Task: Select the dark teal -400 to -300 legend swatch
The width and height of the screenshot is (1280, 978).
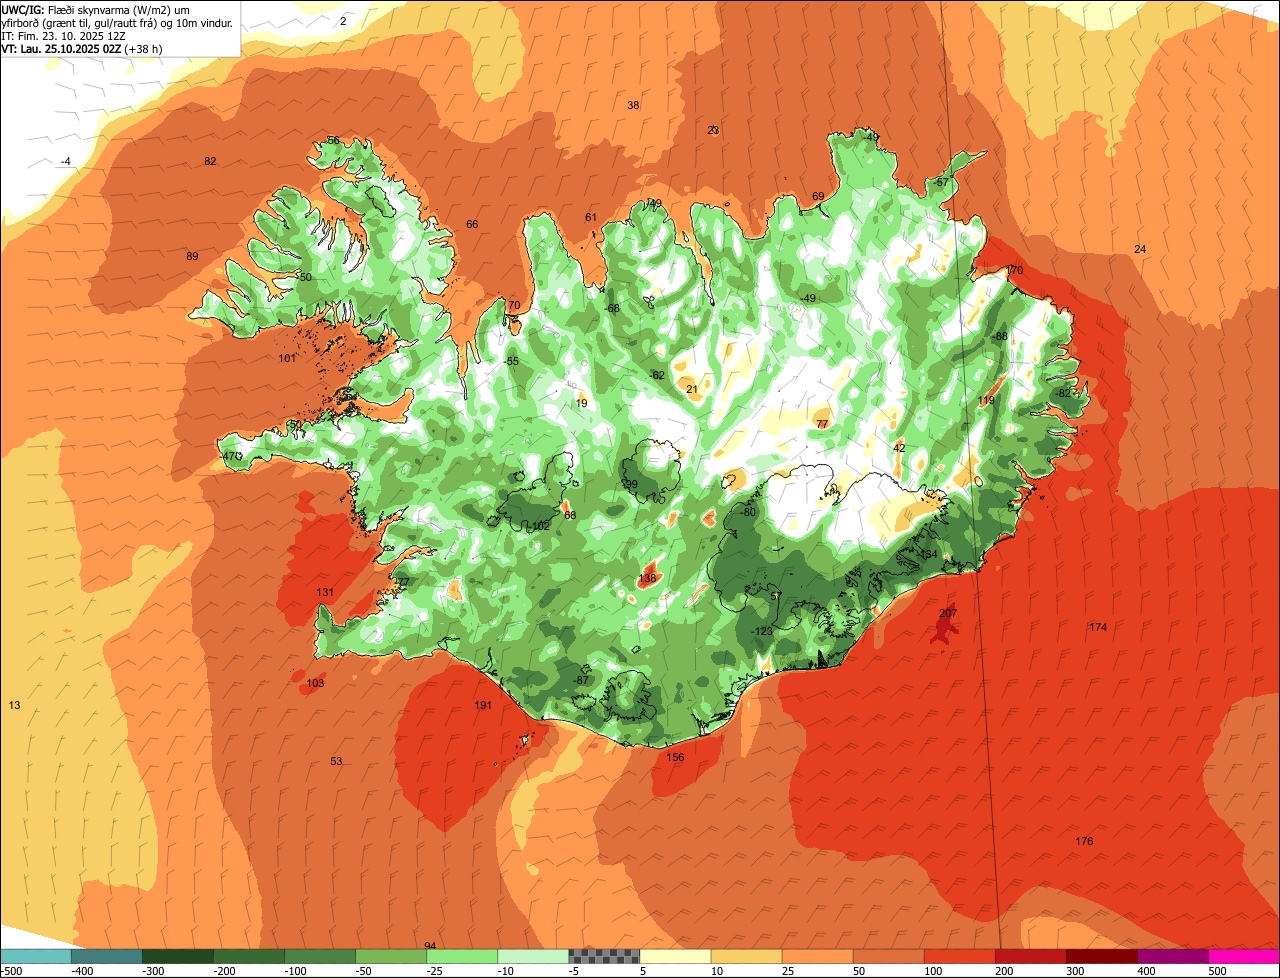Action: (107, 956)
